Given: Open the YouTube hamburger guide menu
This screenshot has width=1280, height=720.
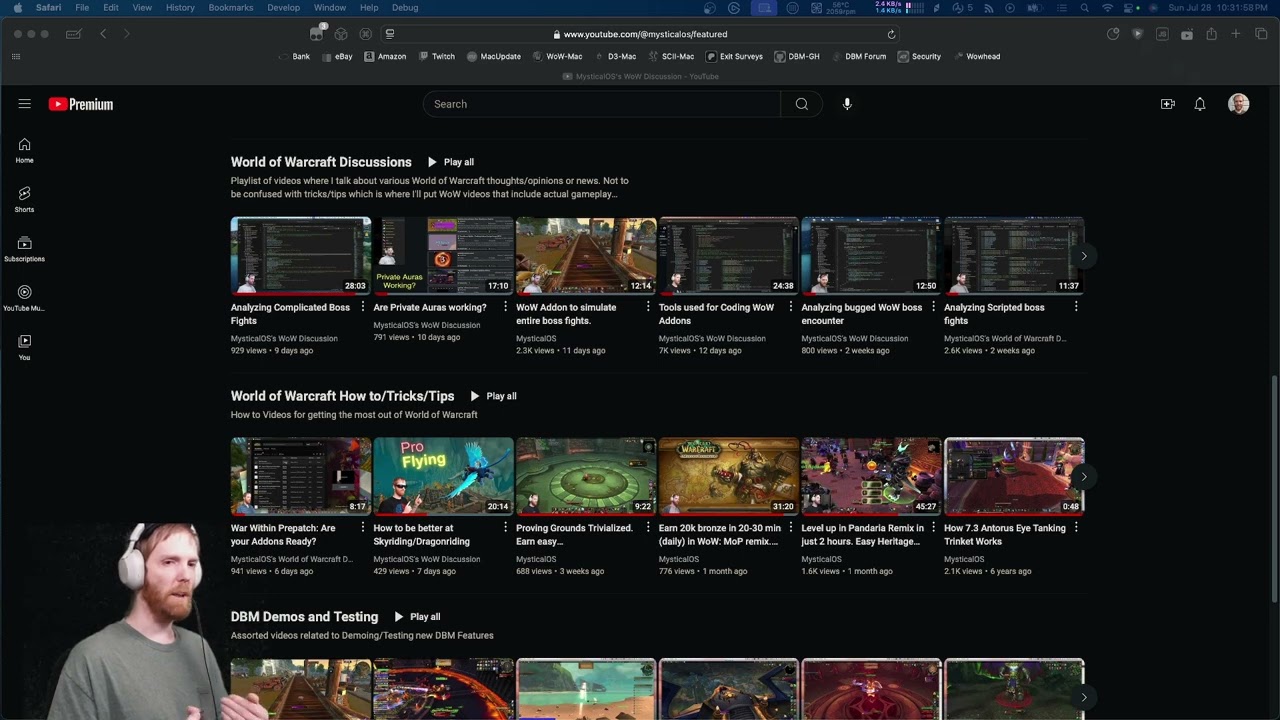Looking at the screenshot, I should click(x=24, y=104).
